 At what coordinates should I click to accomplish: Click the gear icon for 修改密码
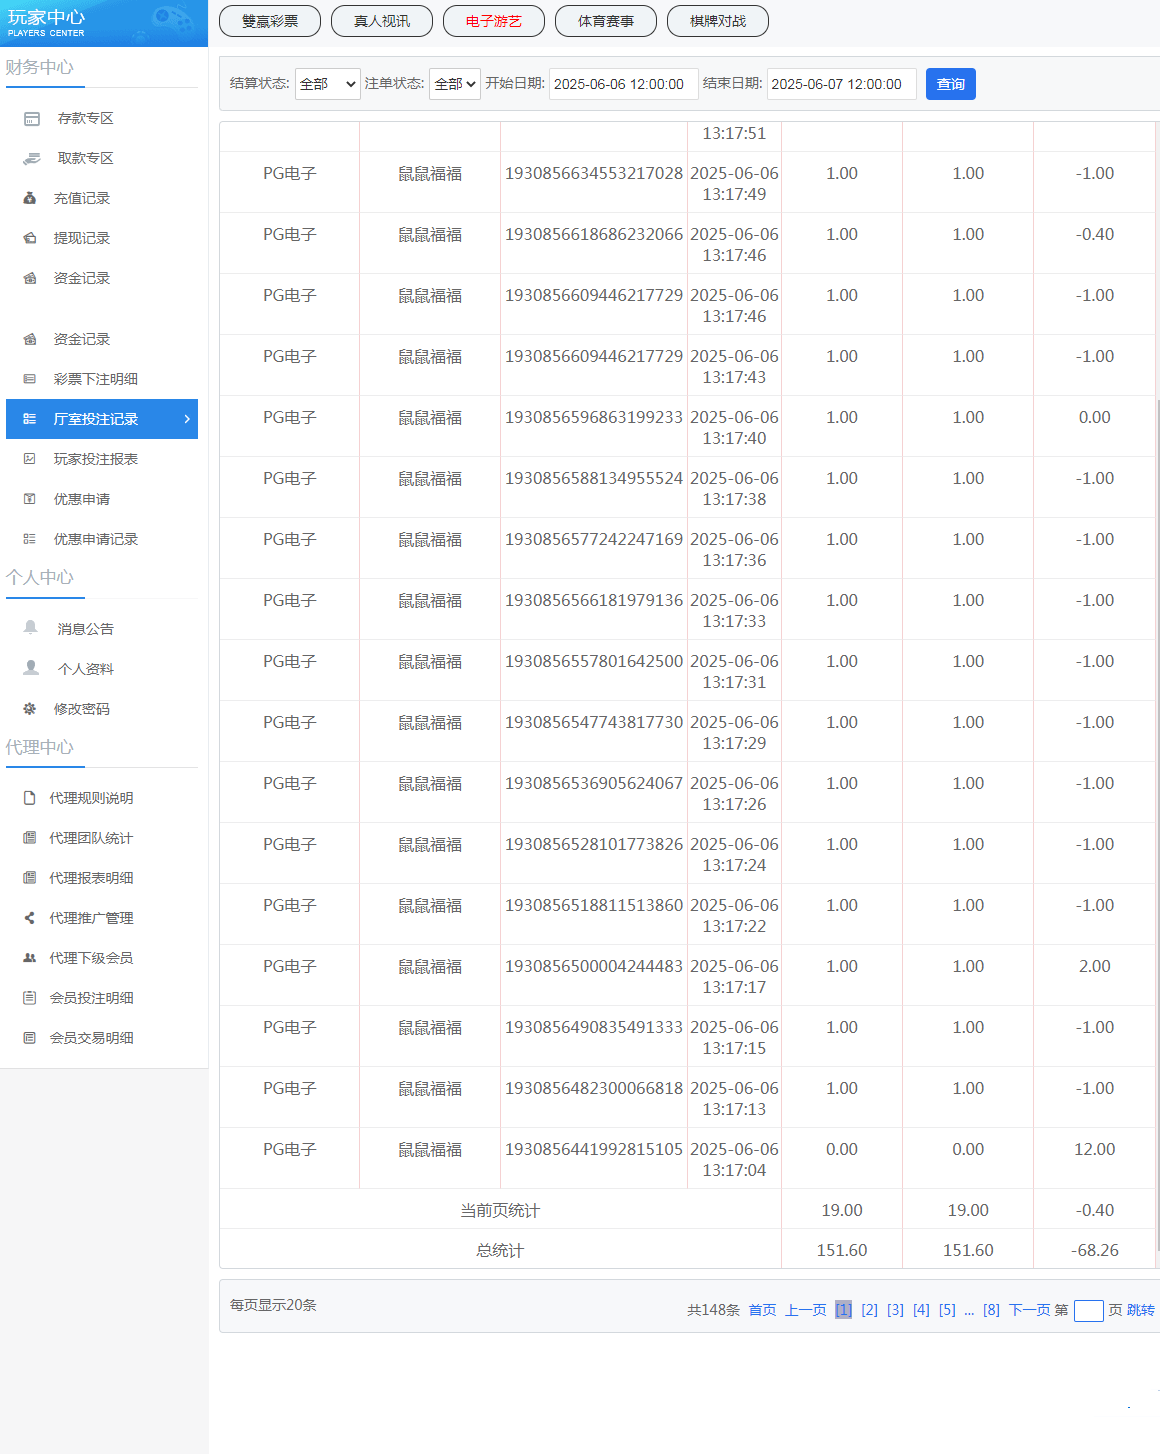click(x=30, y=709)
